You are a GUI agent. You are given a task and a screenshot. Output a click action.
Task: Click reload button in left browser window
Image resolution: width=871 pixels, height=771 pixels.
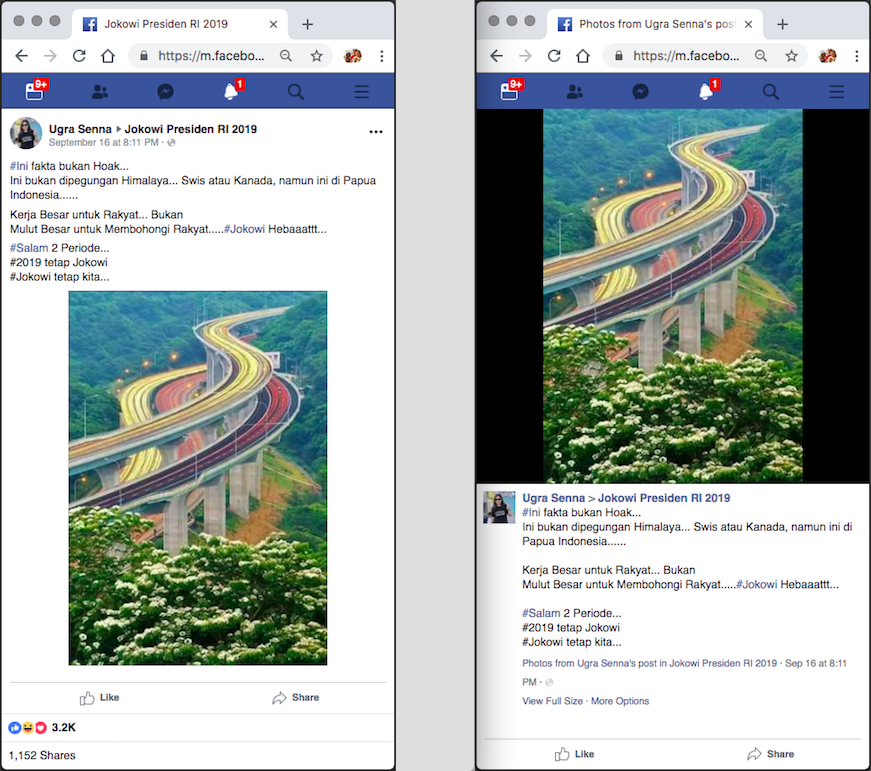(x=79, y=56)
